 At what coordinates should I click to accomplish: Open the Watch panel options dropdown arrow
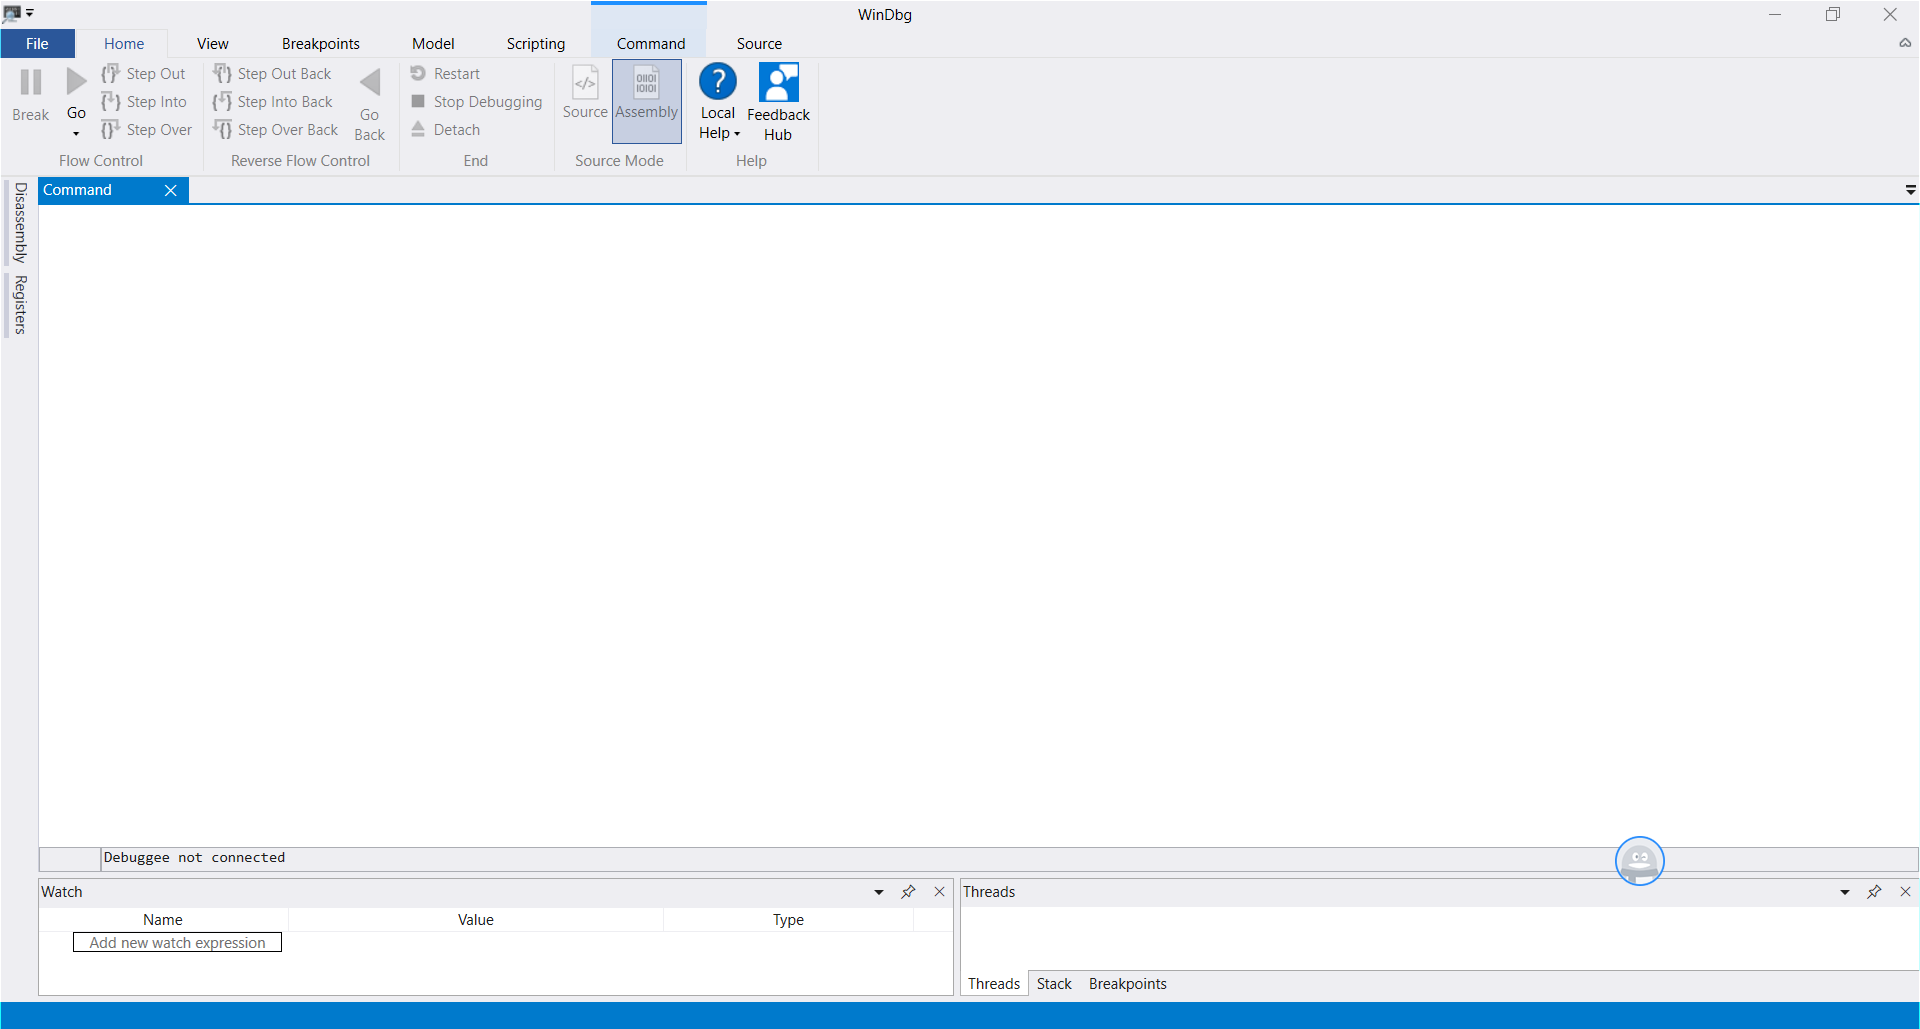point(879,892)
